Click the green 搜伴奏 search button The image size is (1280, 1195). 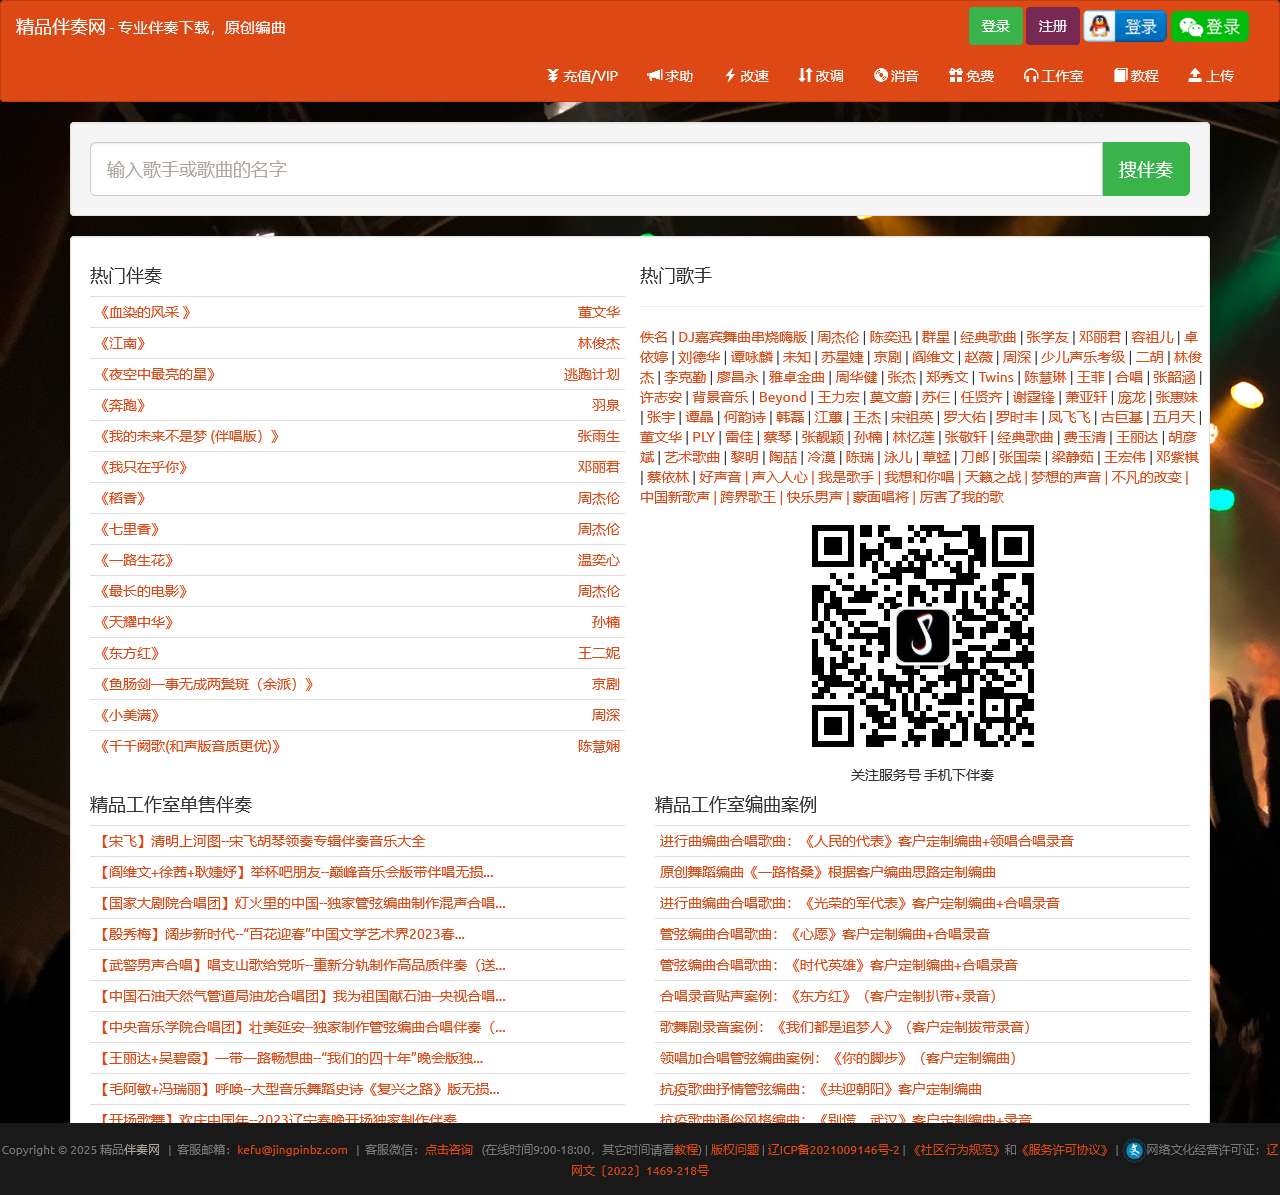[1145, 170]
